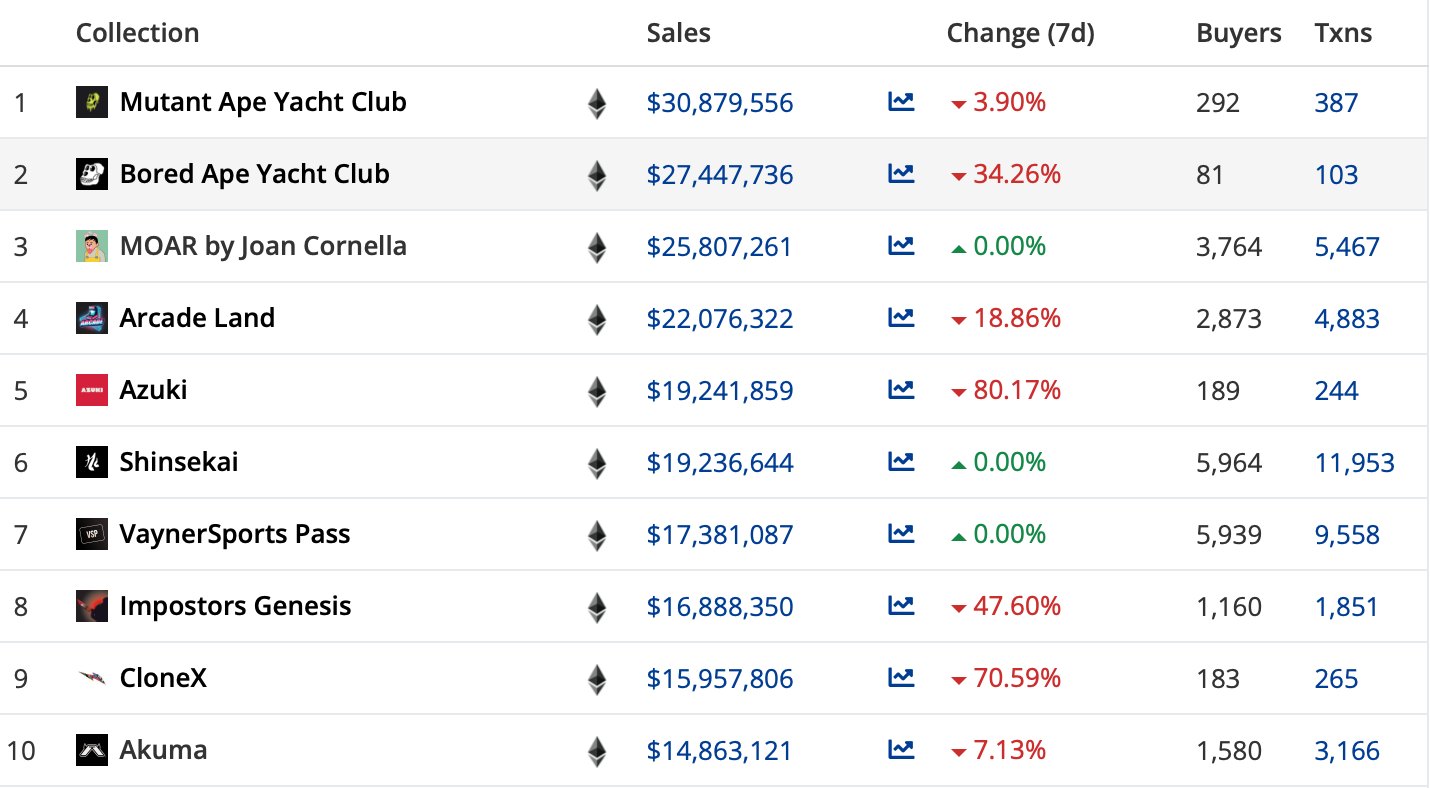The width and height of the screenshot is (1430, 788).
Task: Open Akuma's sales chart icon
Action: tap(901, 750)
